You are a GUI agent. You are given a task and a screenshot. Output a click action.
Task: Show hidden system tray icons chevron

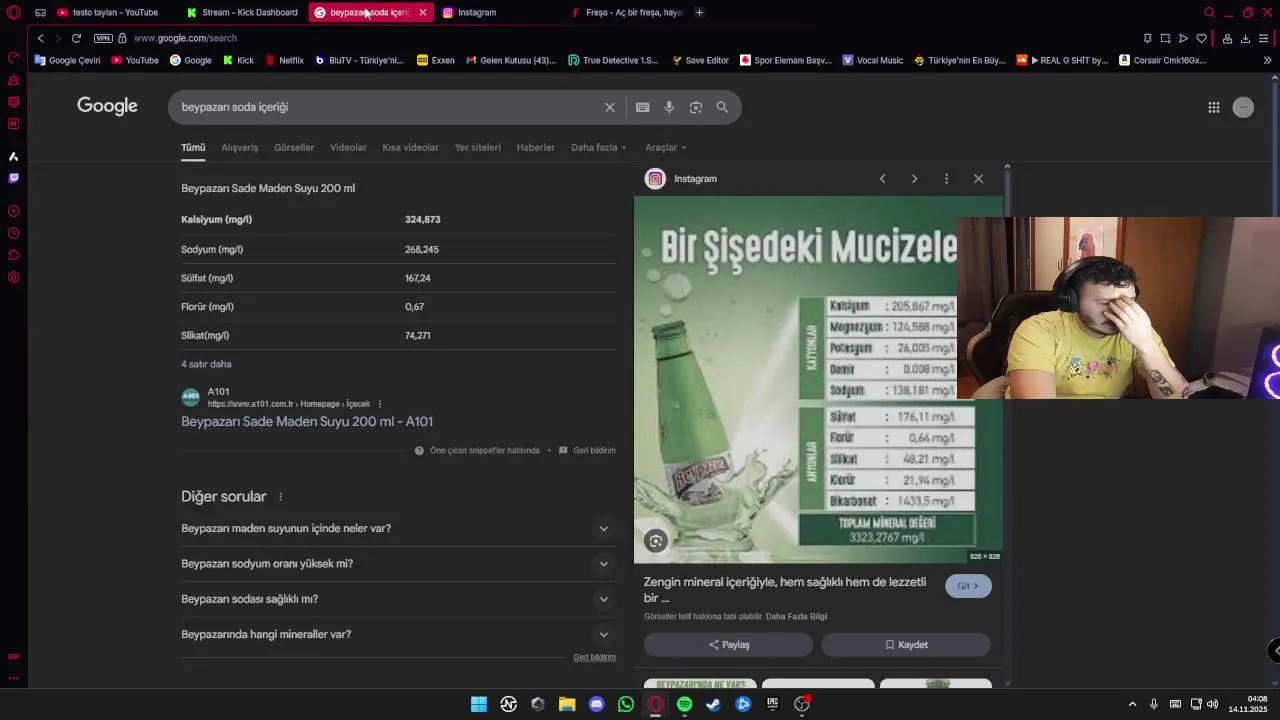click(x=1132, y=704)
